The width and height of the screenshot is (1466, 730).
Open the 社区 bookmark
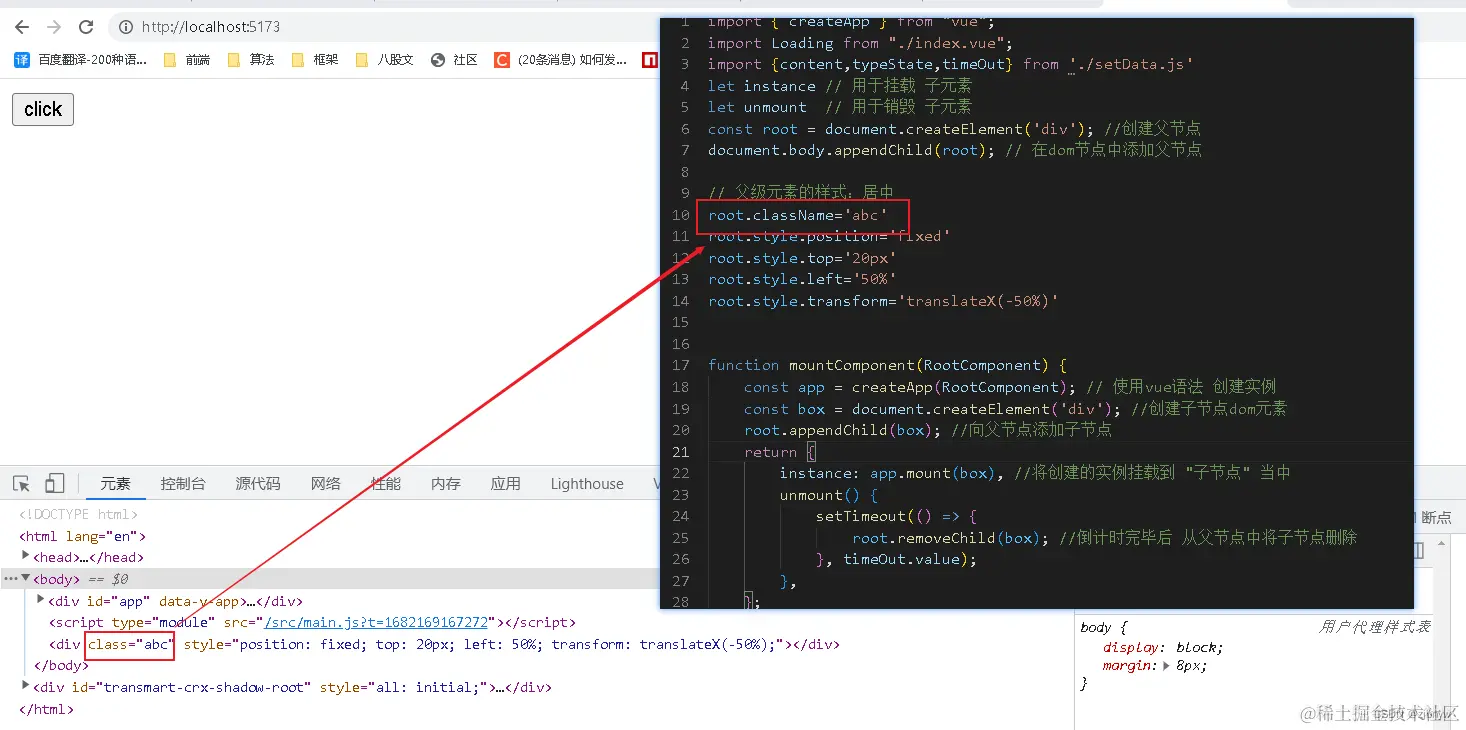click(x=454, y=60)
